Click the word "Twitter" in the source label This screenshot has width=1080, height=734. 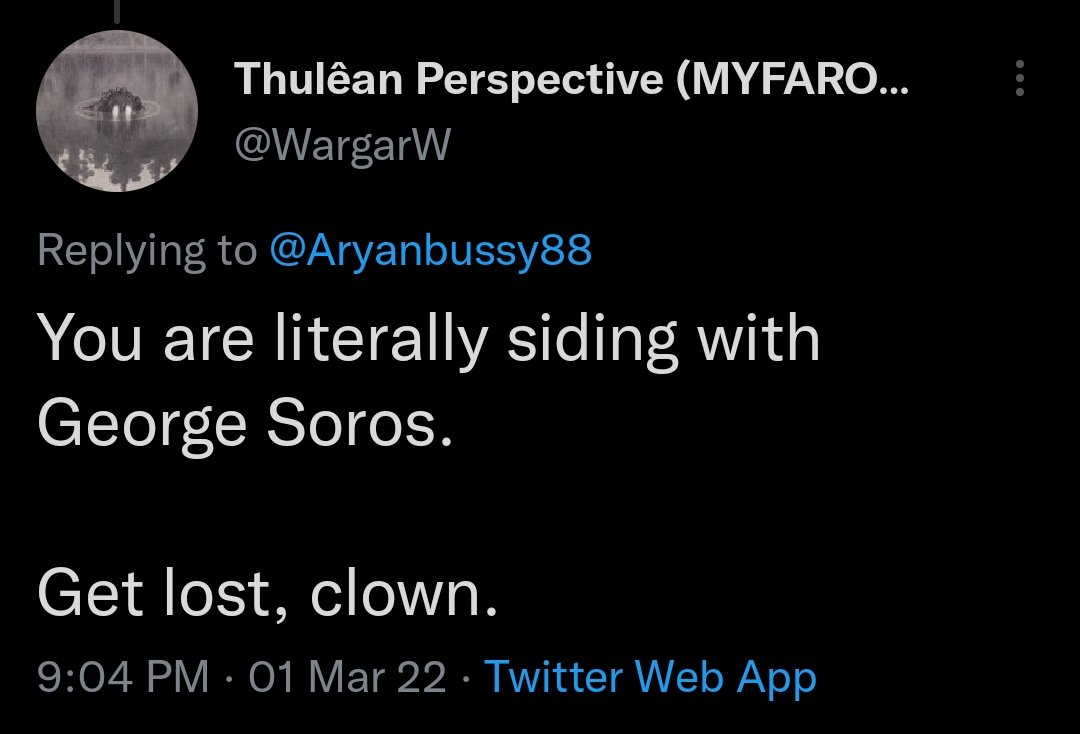click(553, 677)
